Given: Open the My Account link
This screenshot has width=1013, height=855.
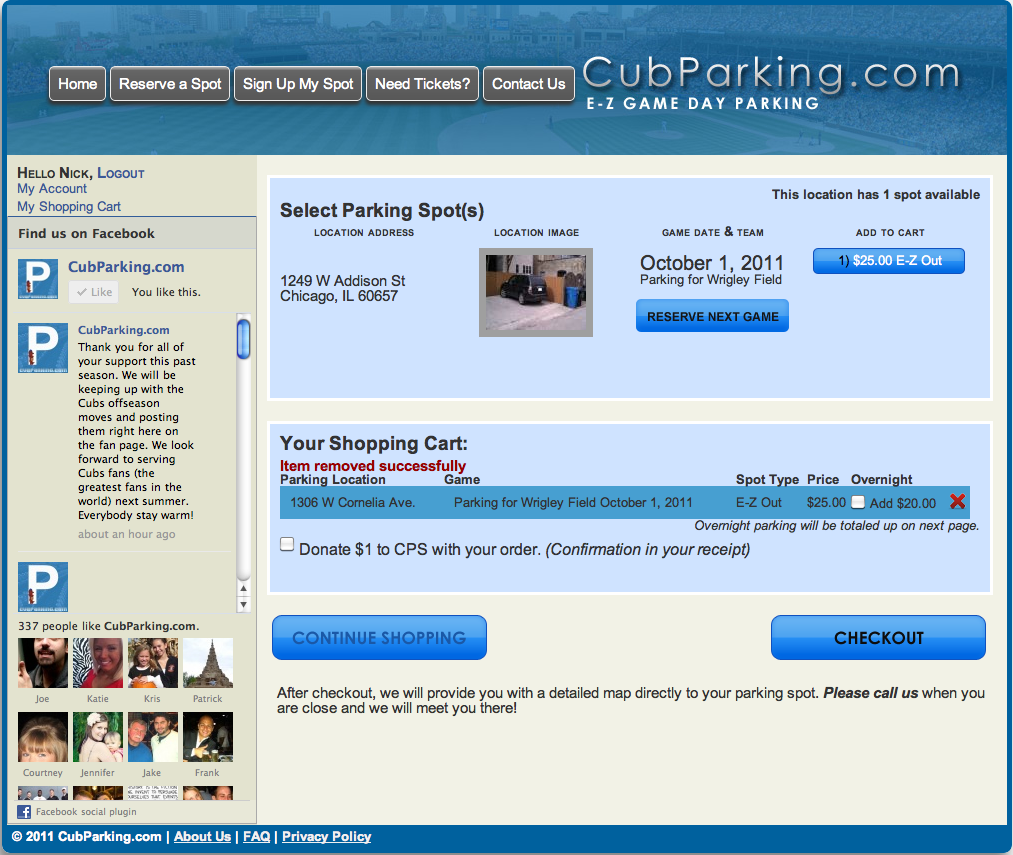Looking at the screenshot, I should (52, 189).
